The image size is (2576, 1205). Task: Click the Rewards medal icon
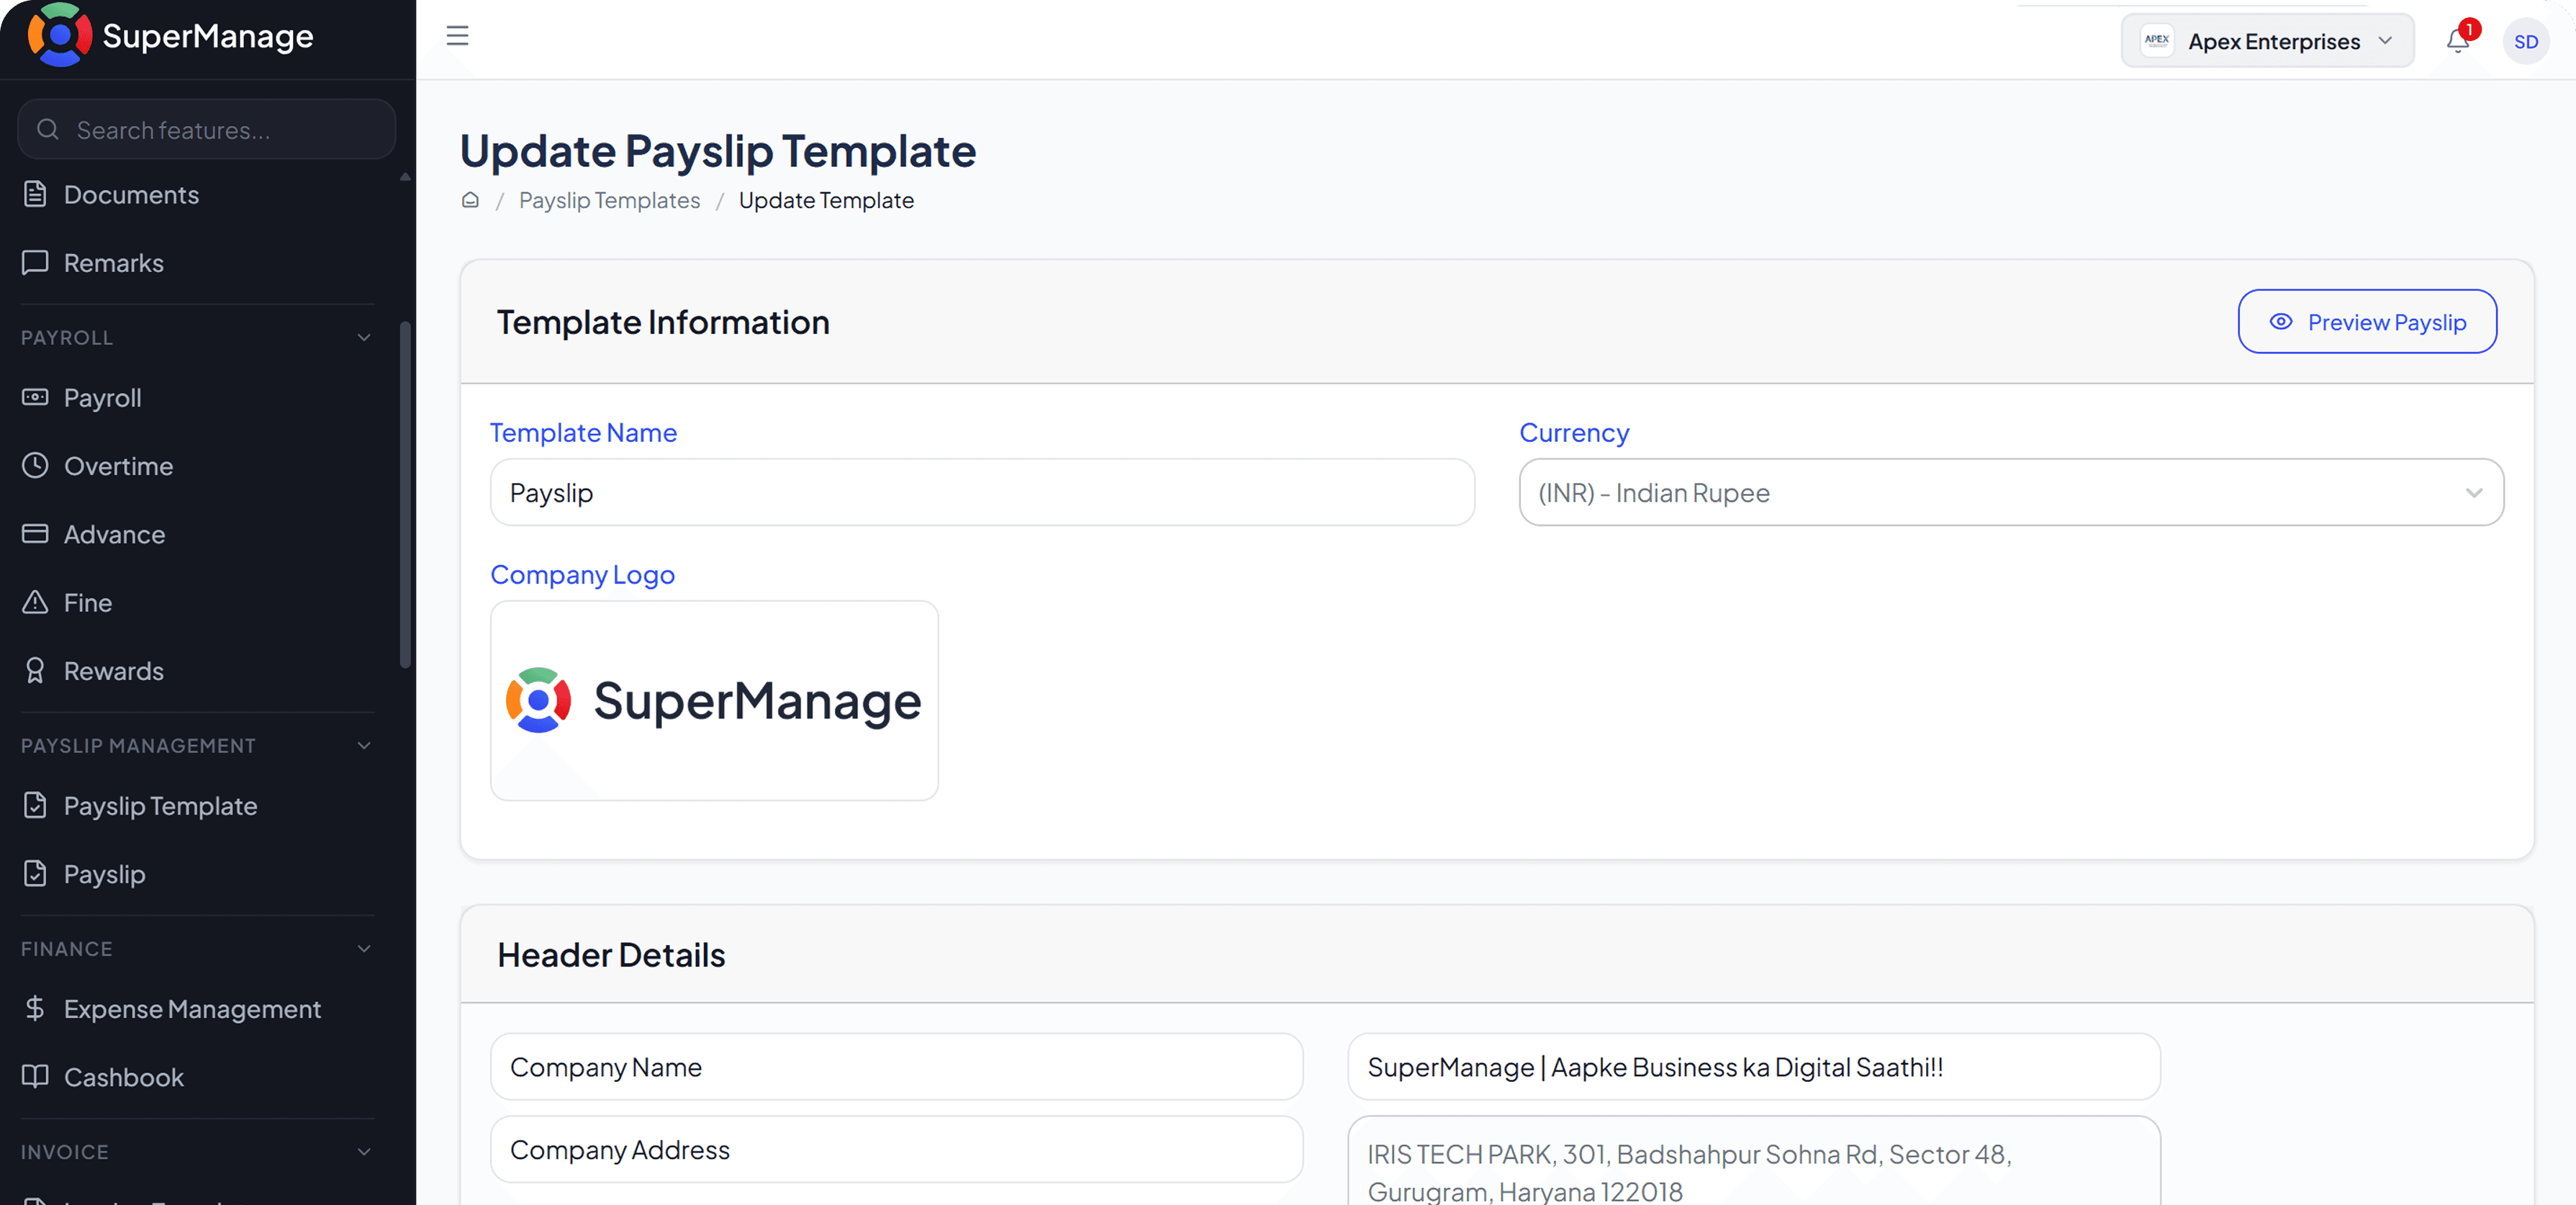pyautogui.click(x=35, y=670)
